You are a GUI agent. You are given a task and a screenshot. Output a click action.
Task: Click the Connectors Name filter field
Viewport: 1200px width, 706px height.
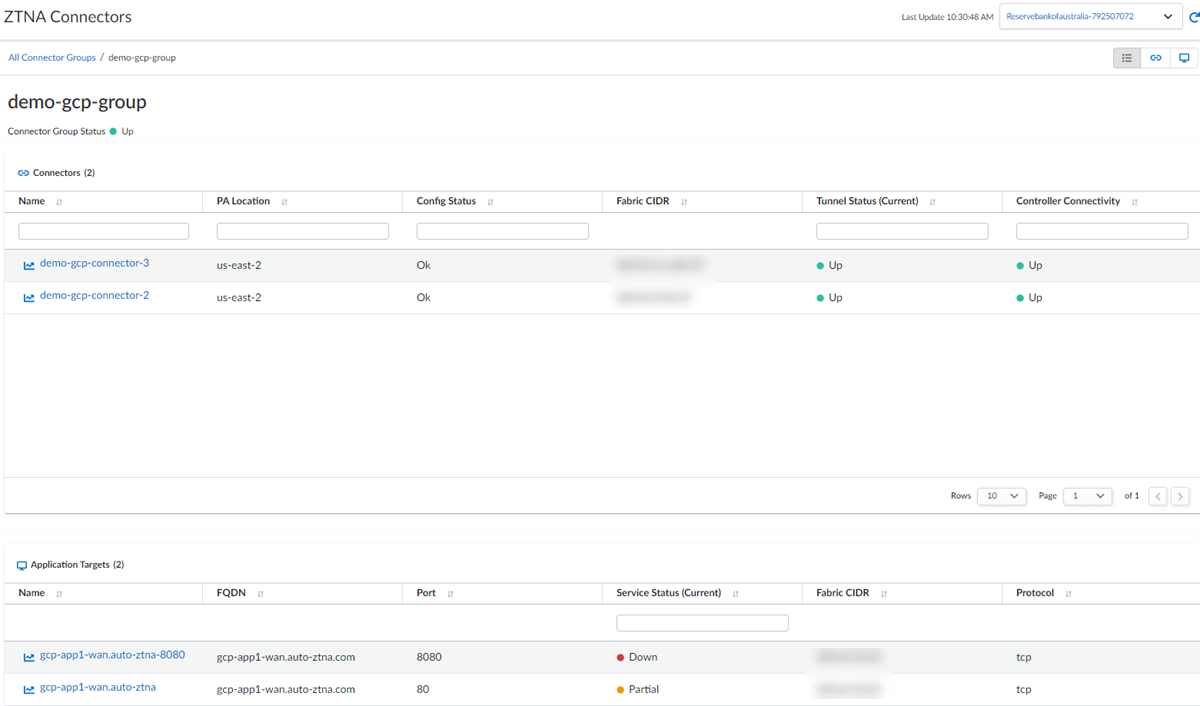pyautogui.click(x=104, y=231)
